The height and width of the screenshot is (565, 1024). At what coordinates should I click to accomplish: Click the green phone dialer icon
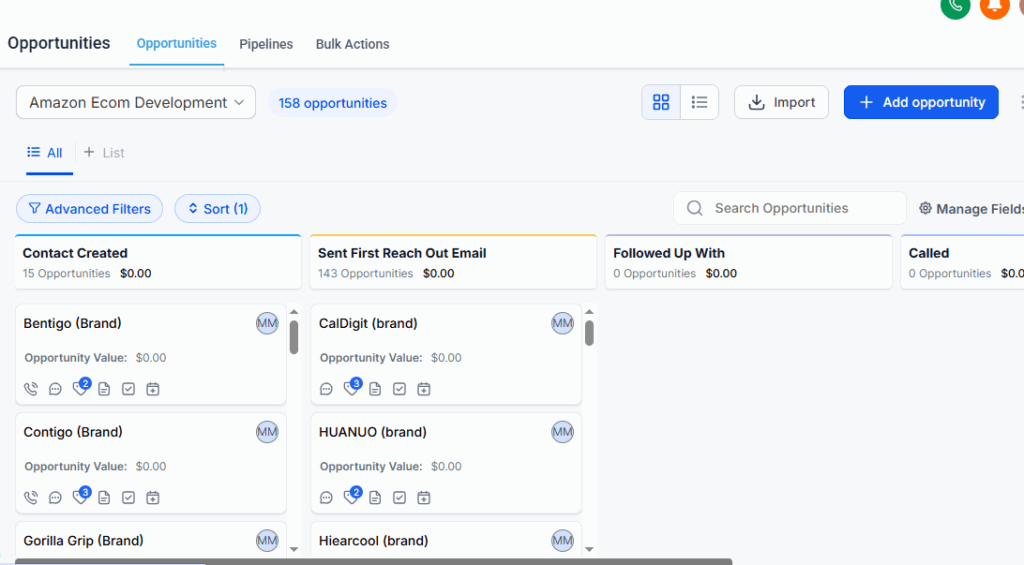coord(955,6)
